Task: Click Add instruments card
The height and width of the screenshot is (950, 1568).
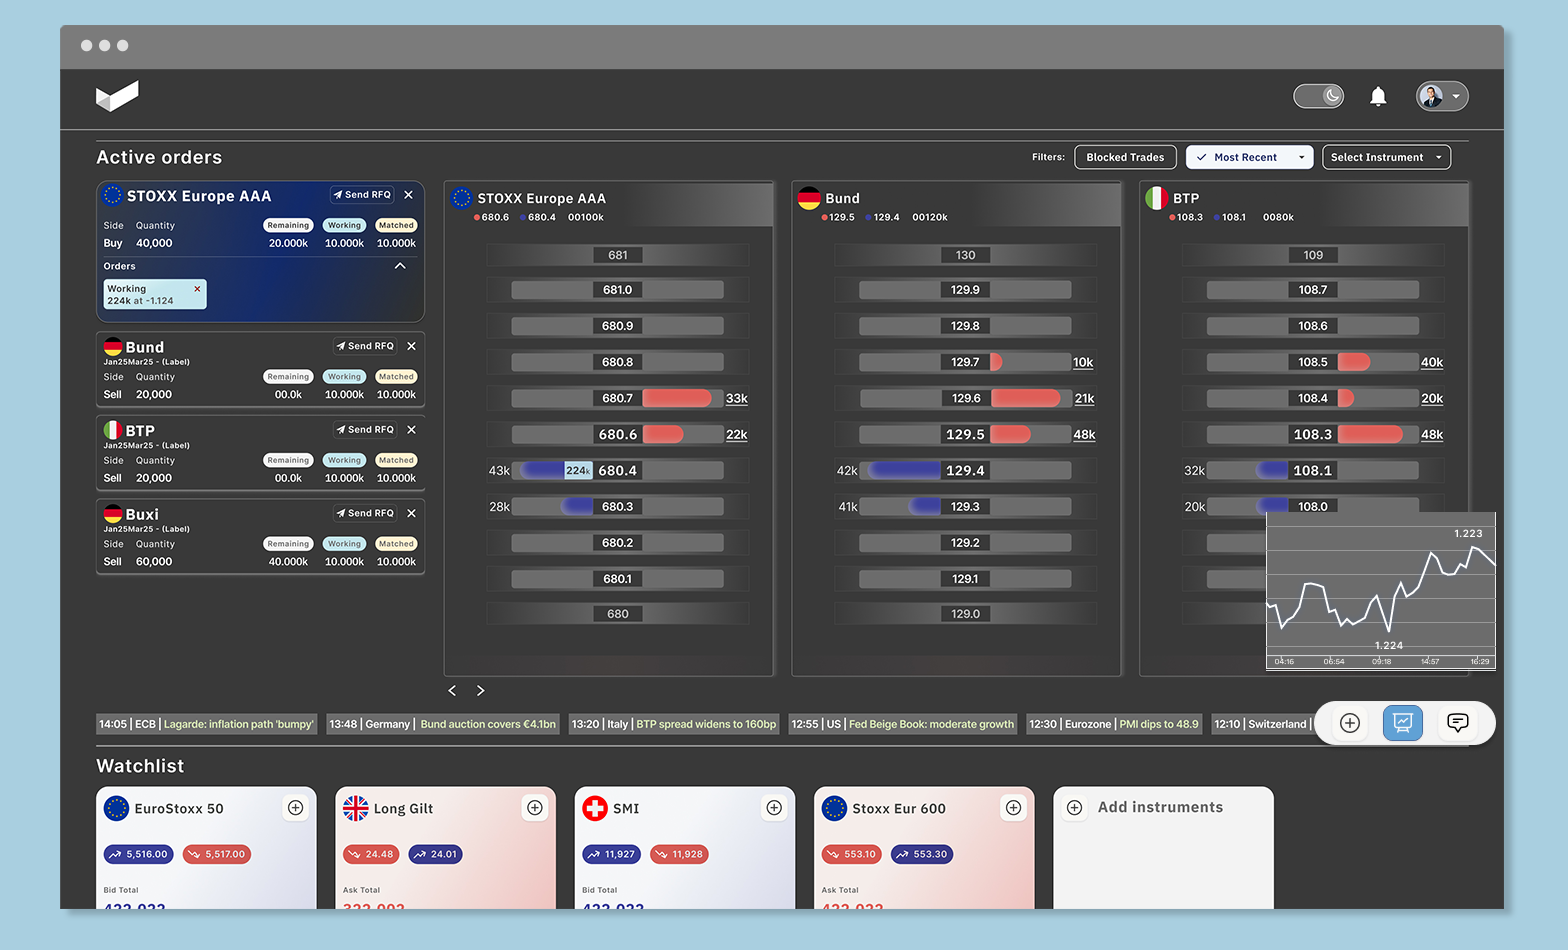Action: point(1162,808)
